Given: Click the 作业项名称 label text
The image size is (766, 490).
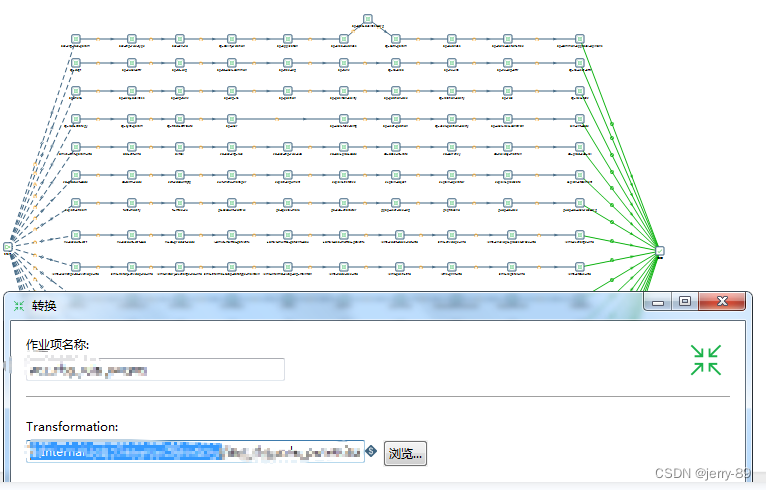Looking at the screenshot, I should click(57, 344).
